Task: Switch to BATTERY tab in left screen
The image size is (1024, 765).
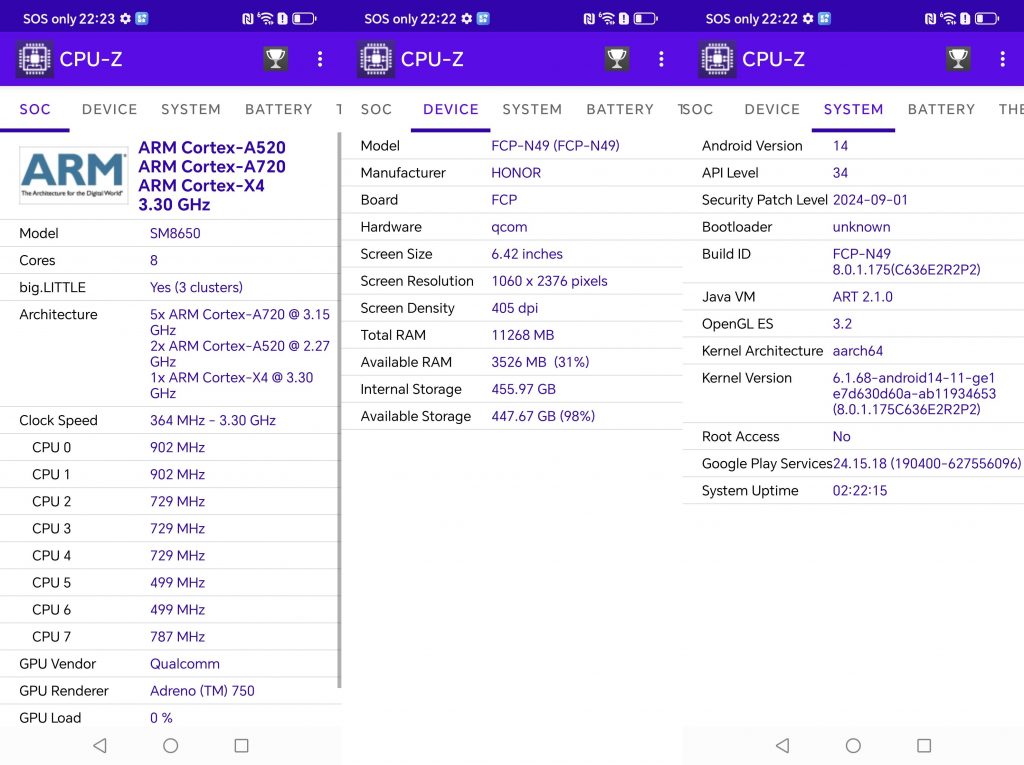Action: [x=279, y=109]
